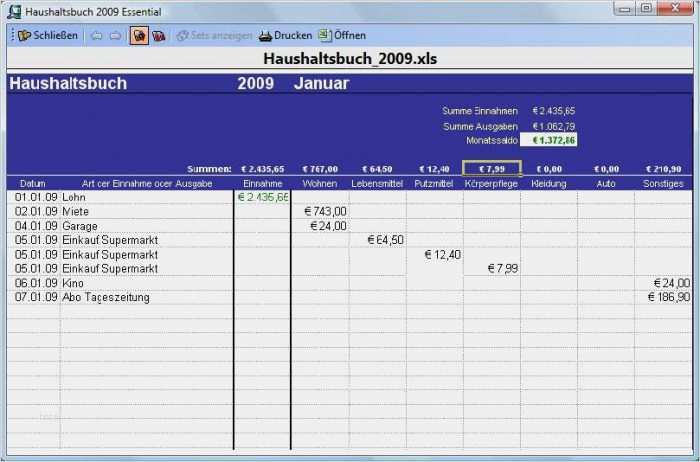The width and height of the screenshot is (700, 462).
Task: Click the Datum column header
Action: click(33, 183)
